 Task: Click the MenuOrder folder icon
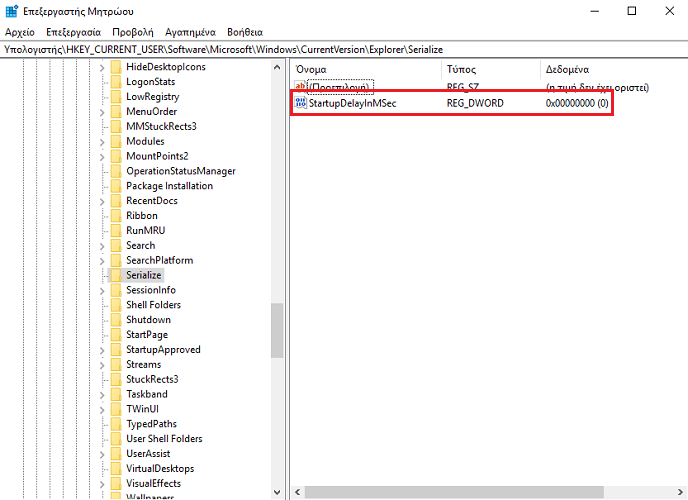coord(116,111)
